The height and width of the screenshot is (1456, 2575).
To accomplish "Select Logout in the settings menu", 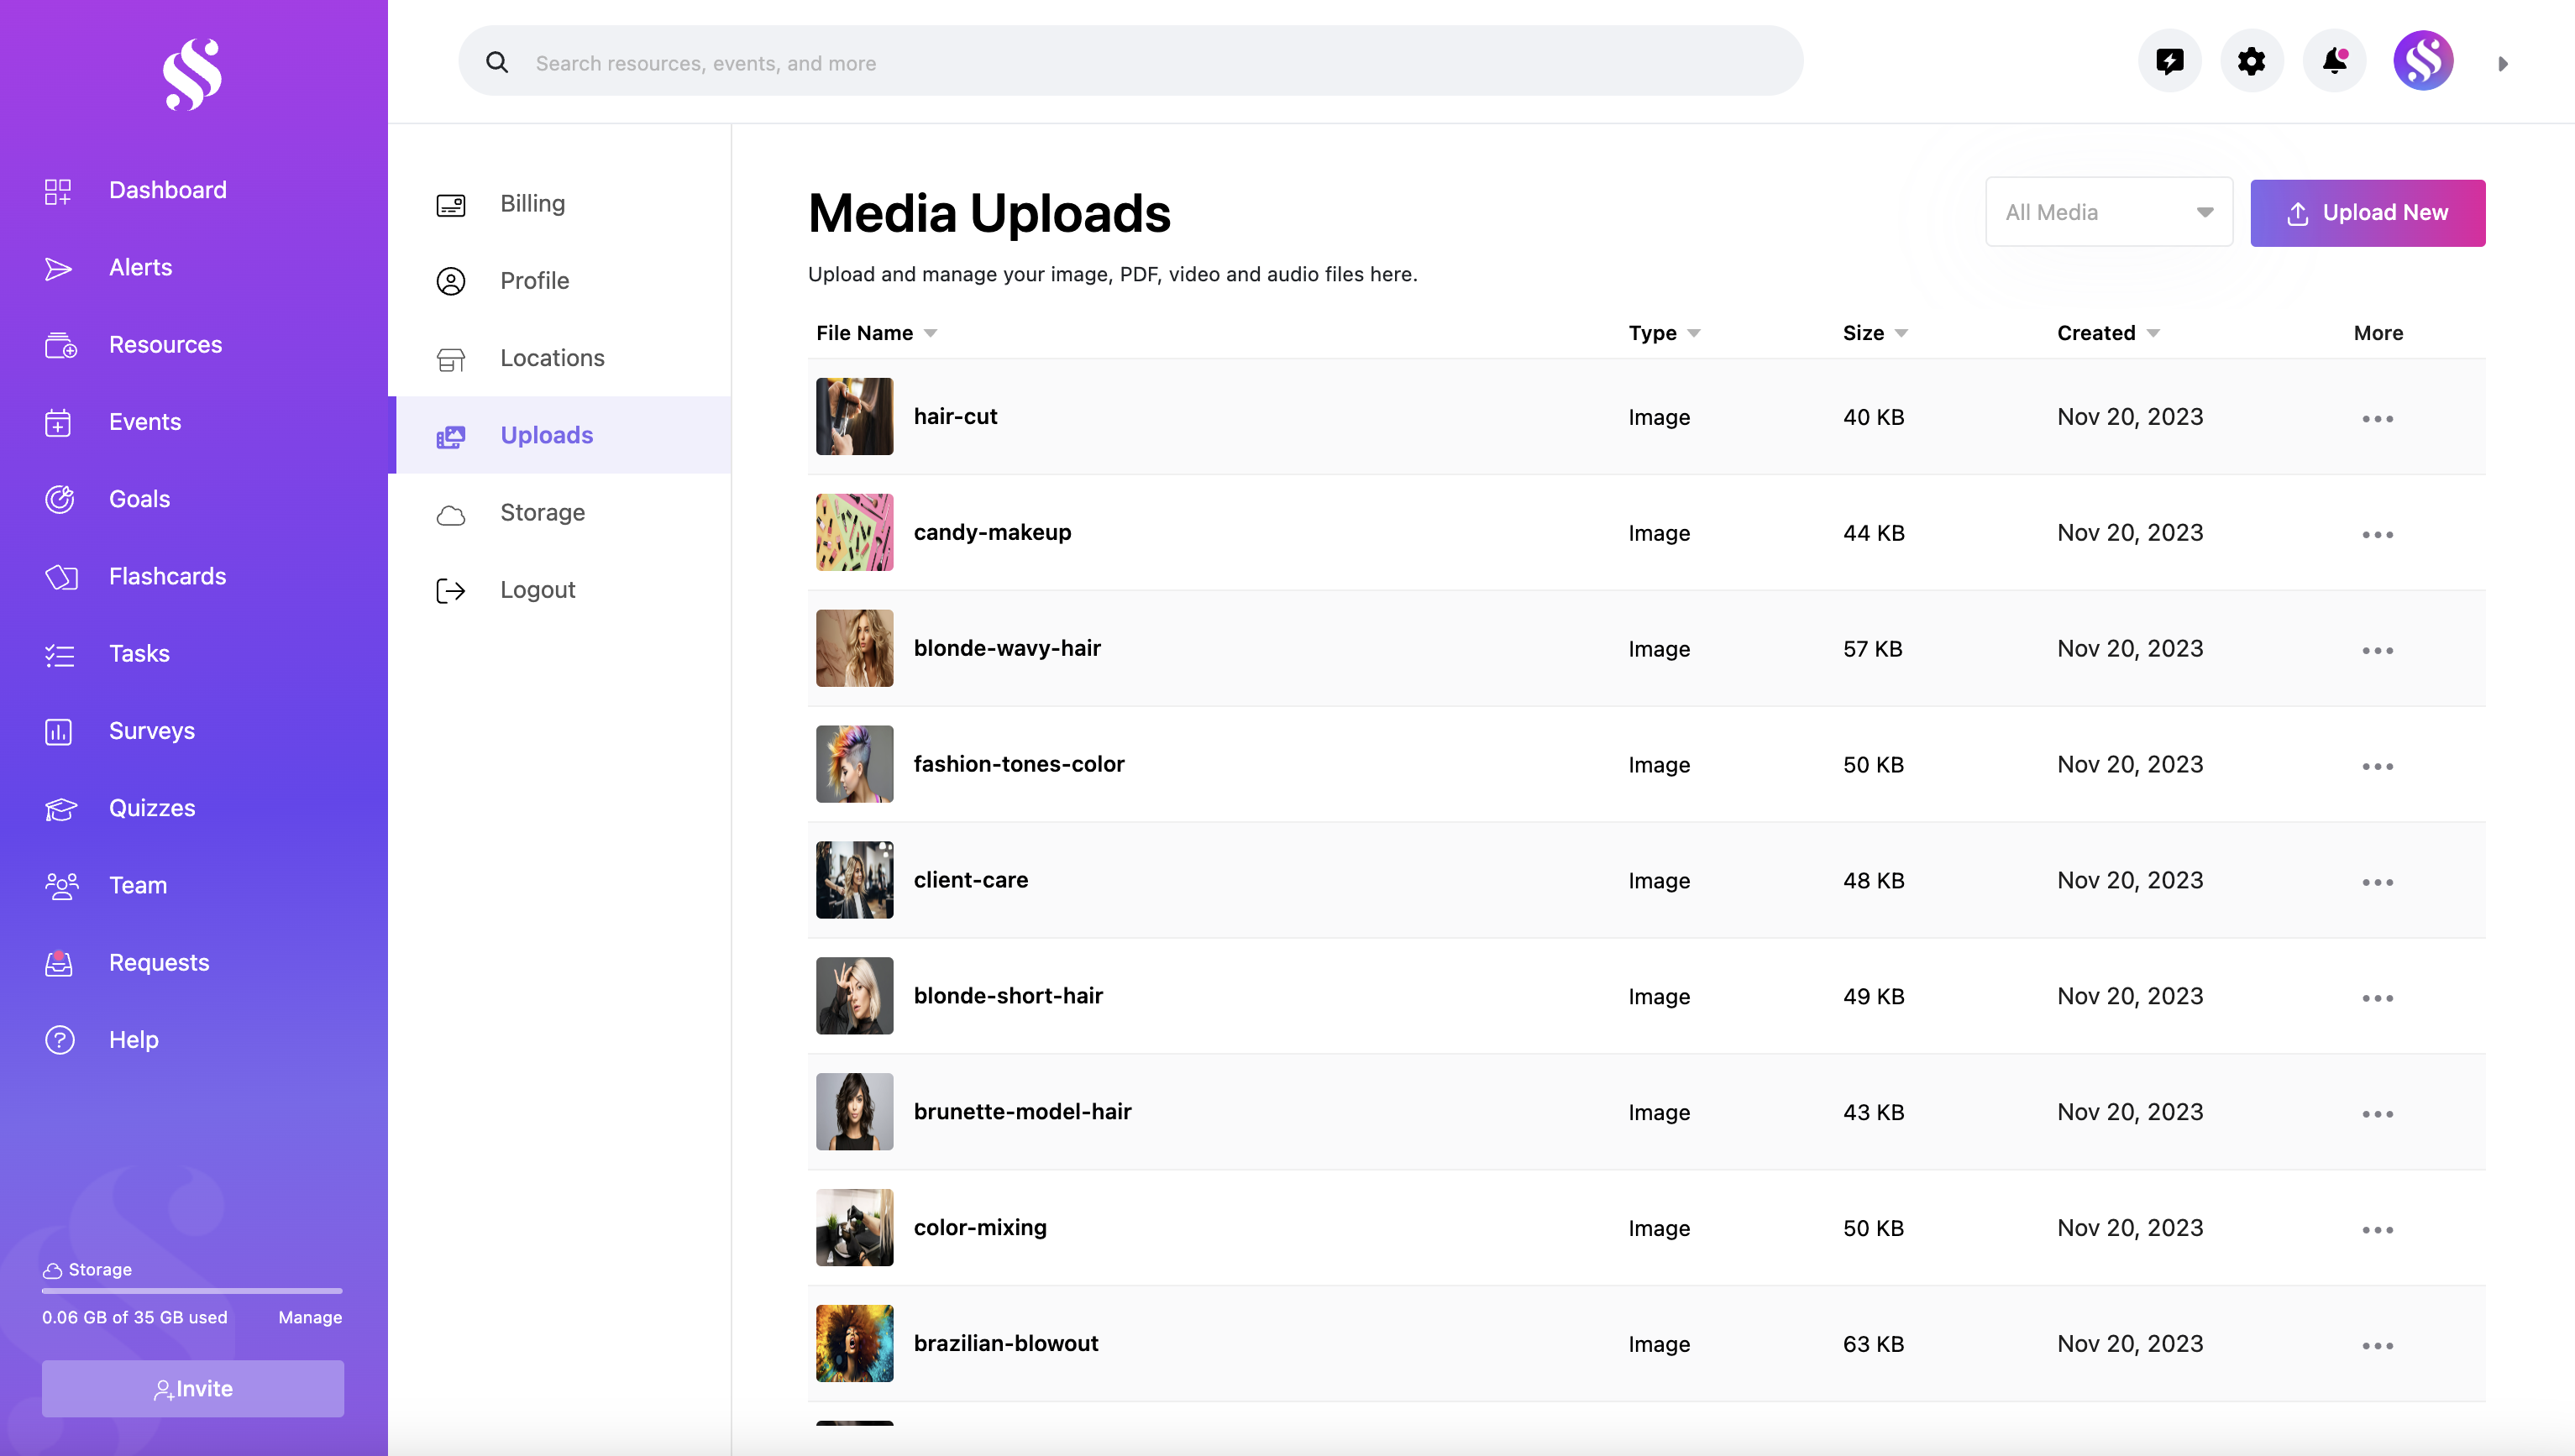I will [537, 590].
